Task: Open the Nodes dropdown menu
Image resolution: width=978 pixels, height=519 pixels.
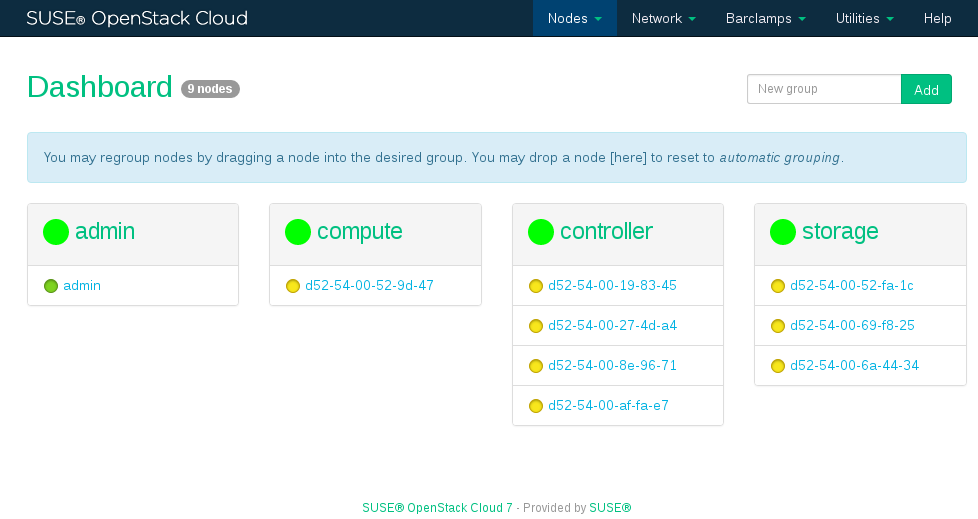Action: coord(574,18)
